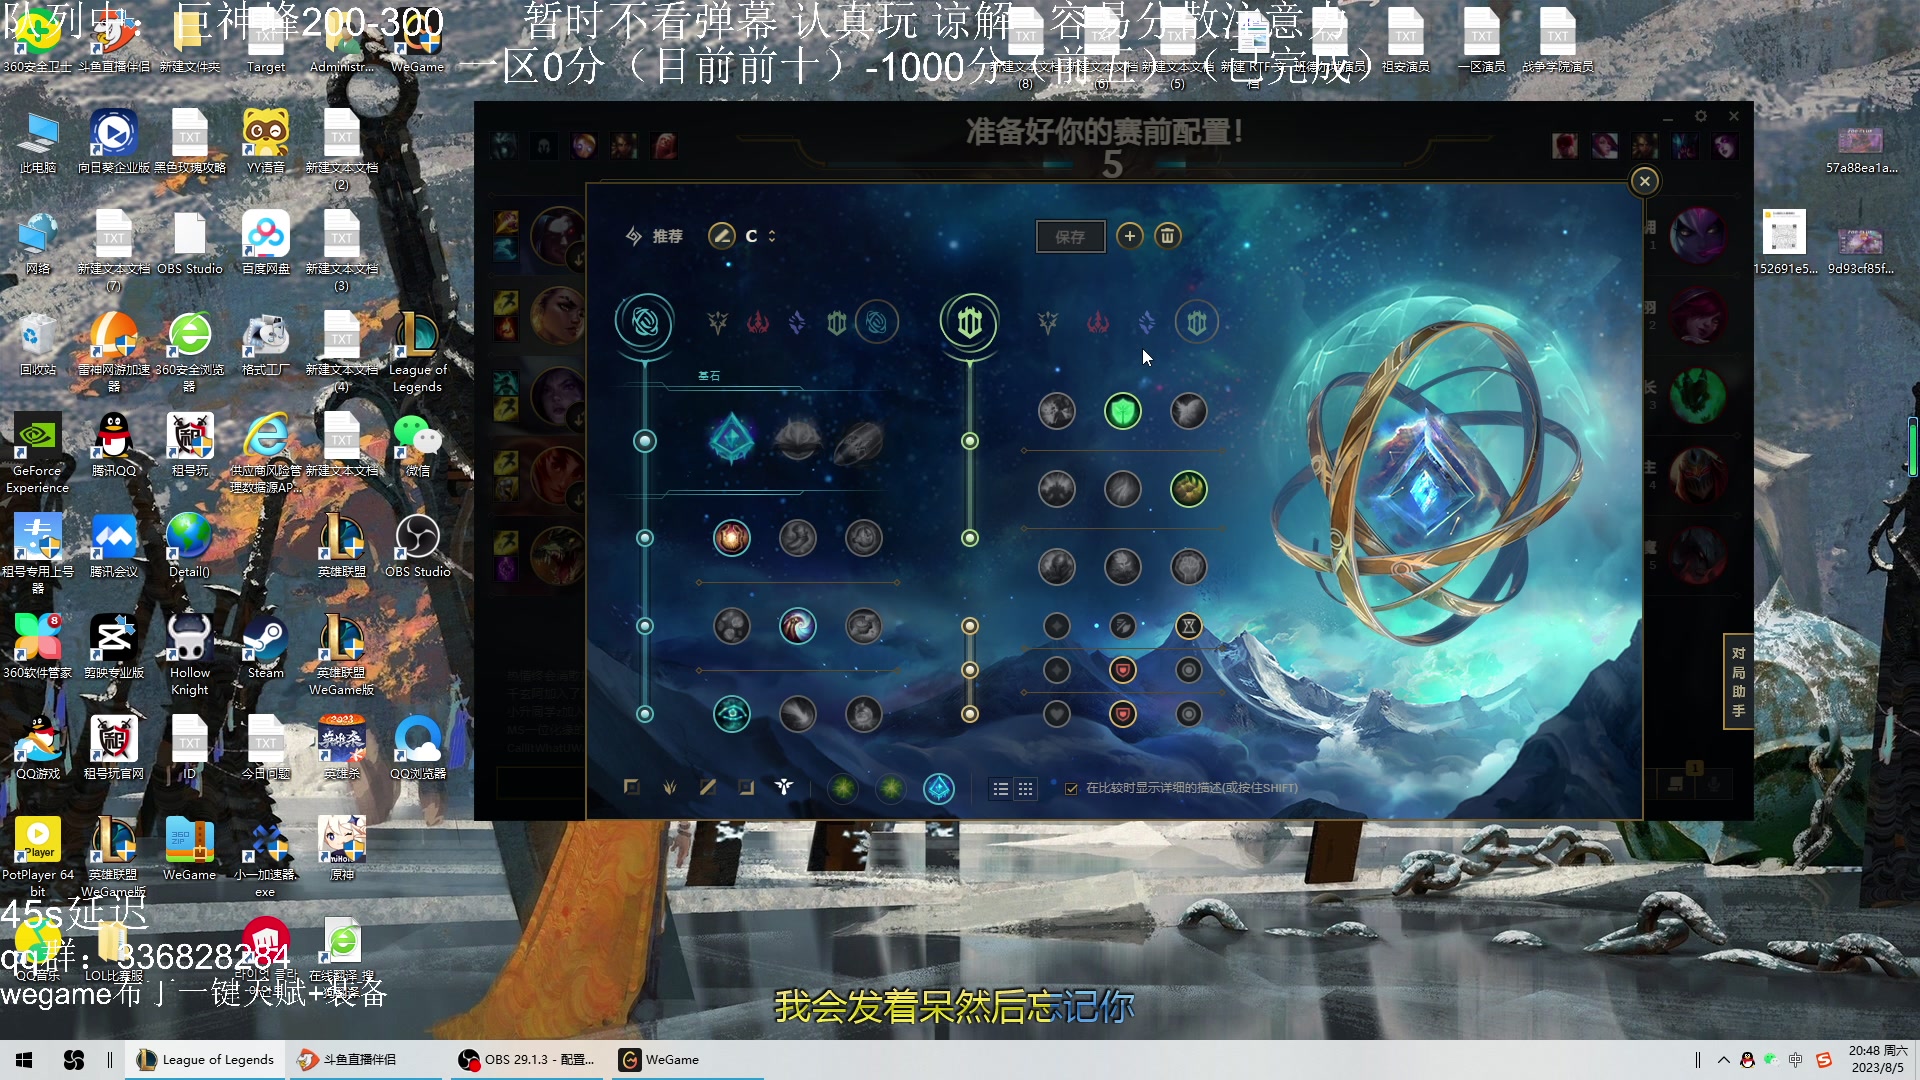
Task: Open client settings gear icon
Action: click(x=1701, y=116)
